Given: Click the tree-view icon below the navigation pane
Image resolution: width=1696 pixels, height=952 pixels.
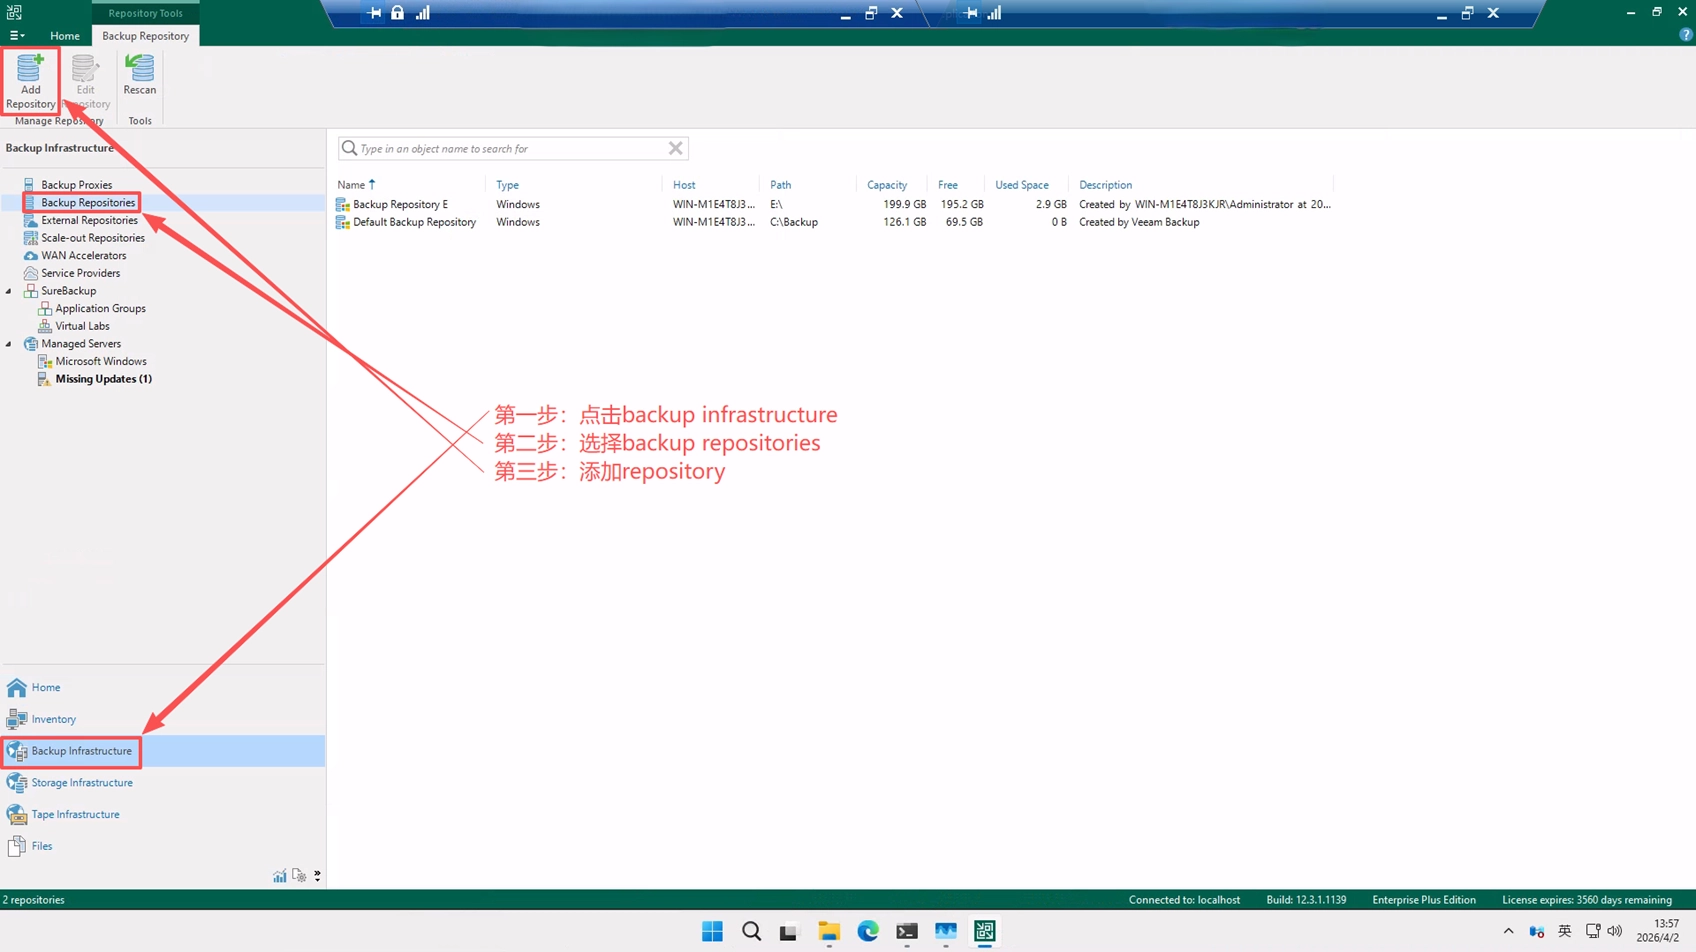Looking at the screenshot, I should coord(299,876).
